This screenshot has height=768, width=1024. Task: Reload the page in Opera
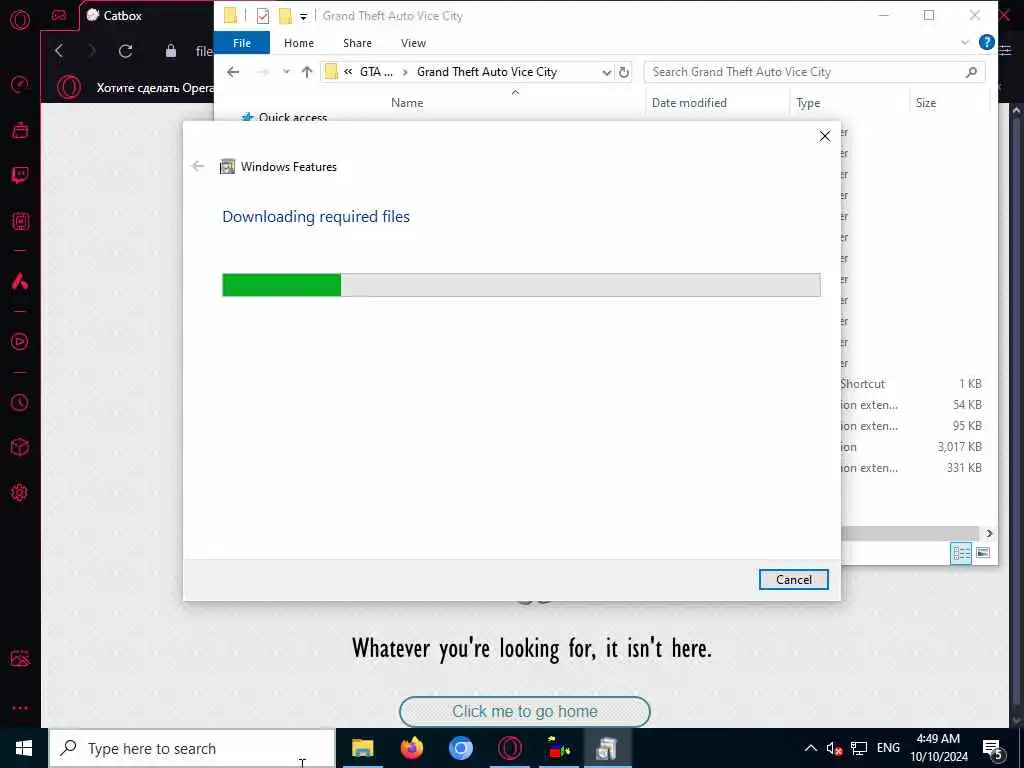pos(125,51)
